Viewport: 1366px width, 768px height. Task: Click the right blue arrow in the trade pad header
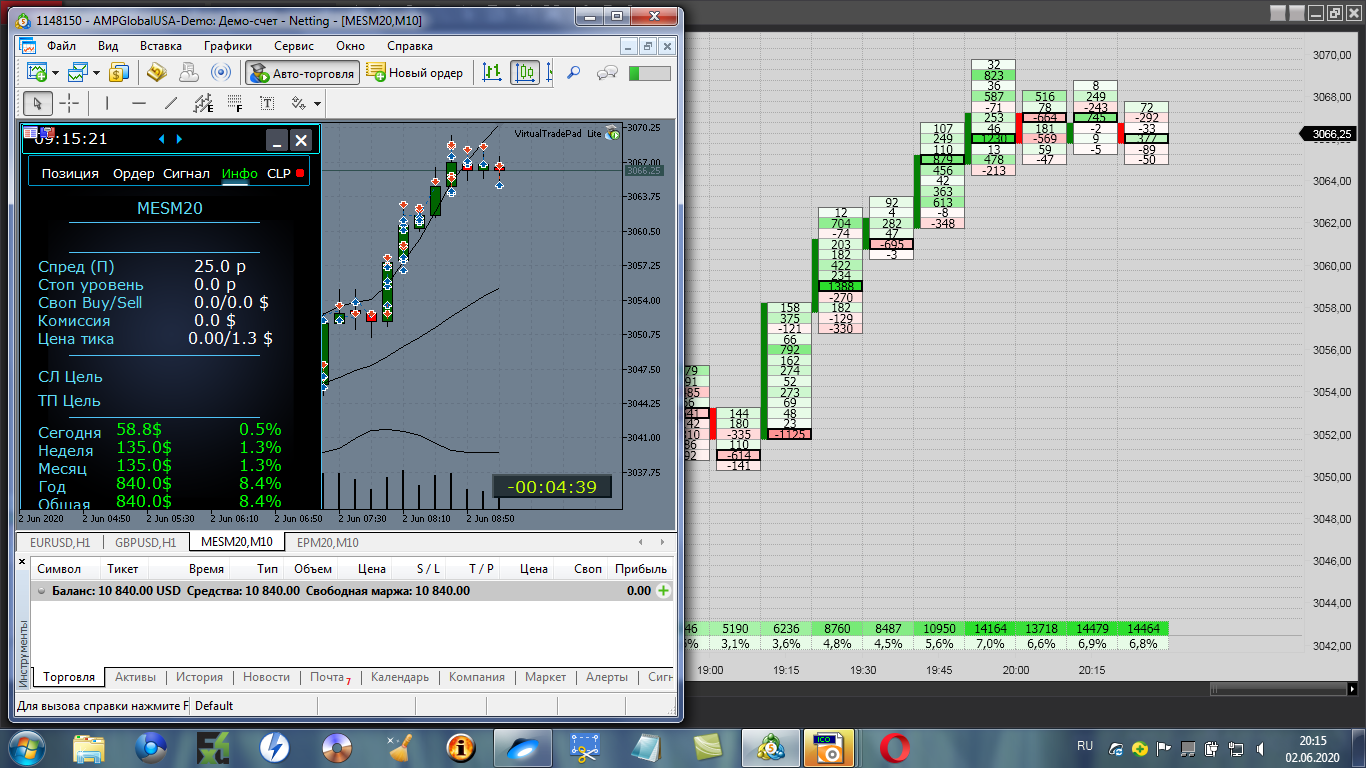point(180,139)
